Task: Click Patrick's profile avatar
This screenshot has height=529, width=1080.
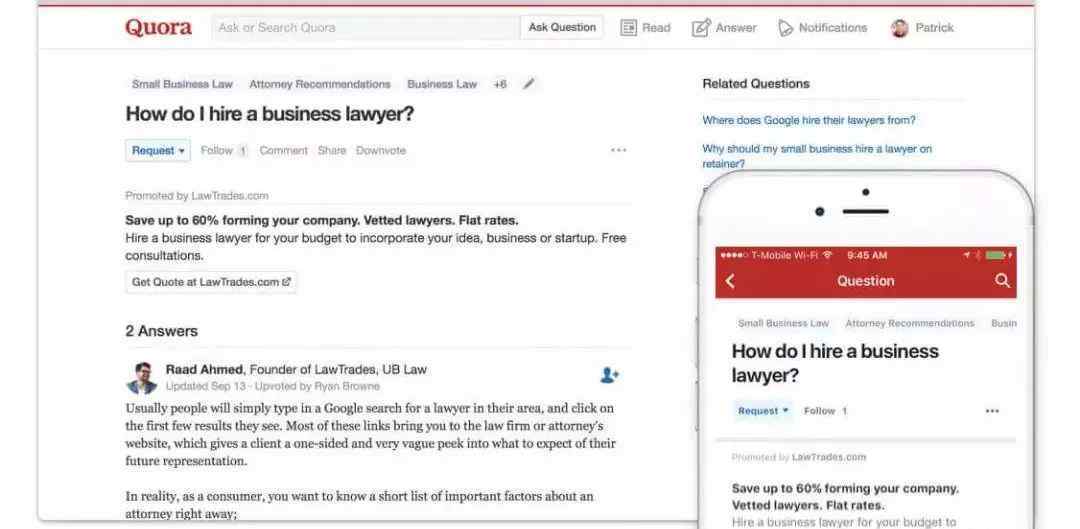Action: click(x=900, y=28)
